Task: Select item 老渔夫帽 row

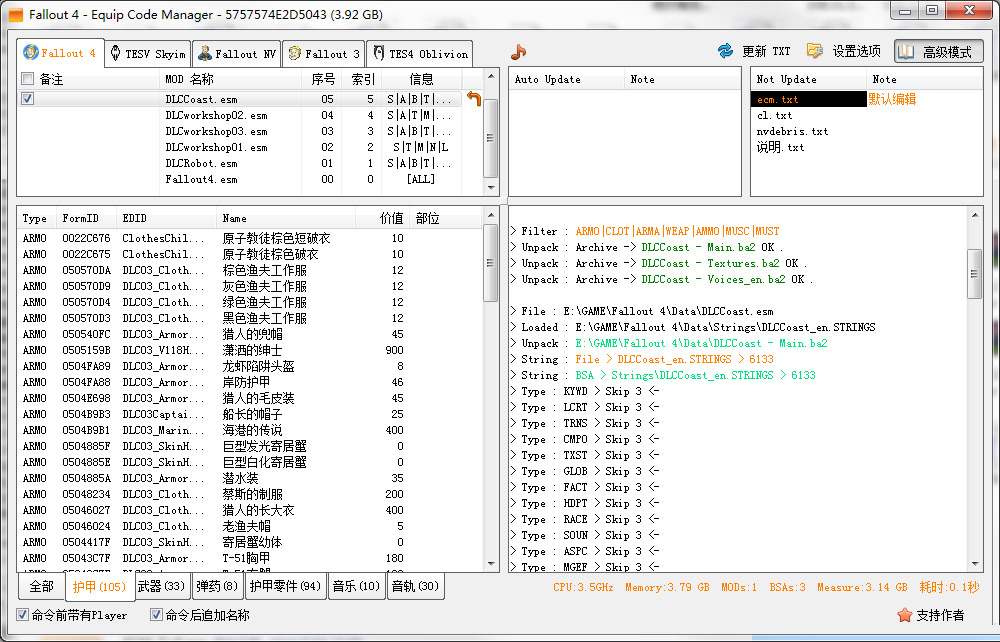Action: (x=250, y=525)
